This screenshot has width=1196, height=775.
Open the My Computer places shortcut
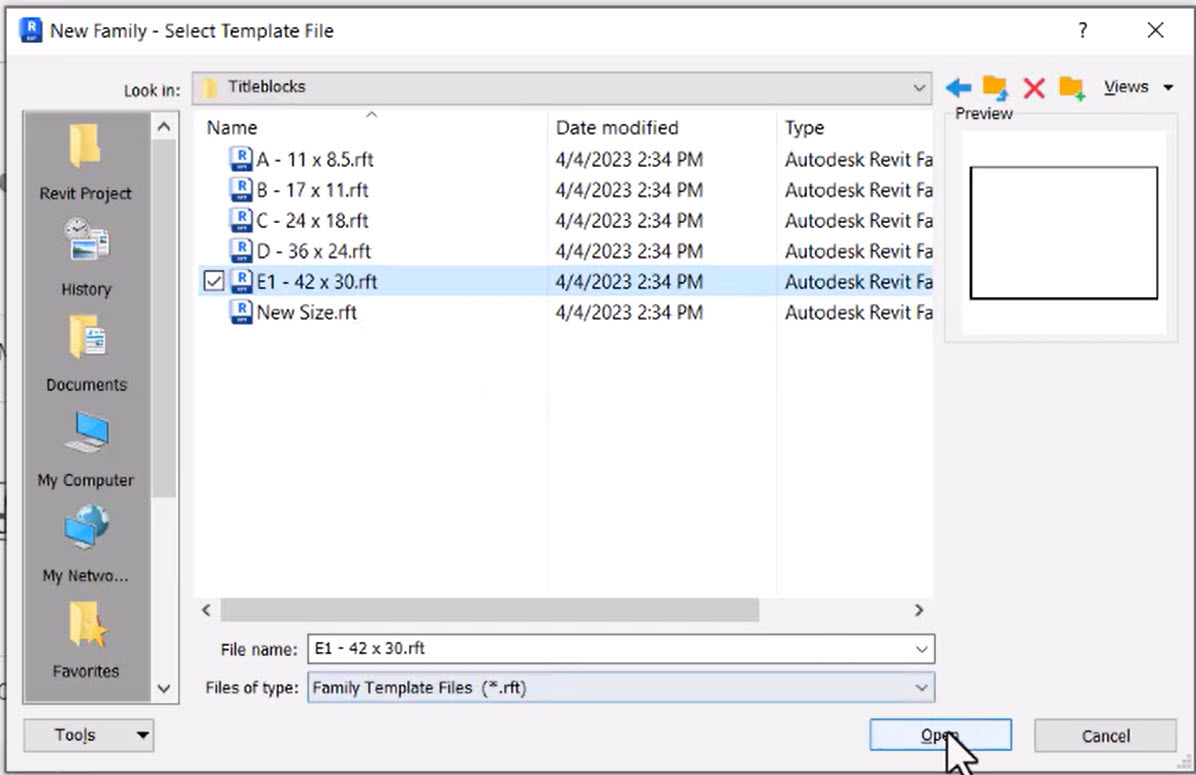(x=86, y=449)
